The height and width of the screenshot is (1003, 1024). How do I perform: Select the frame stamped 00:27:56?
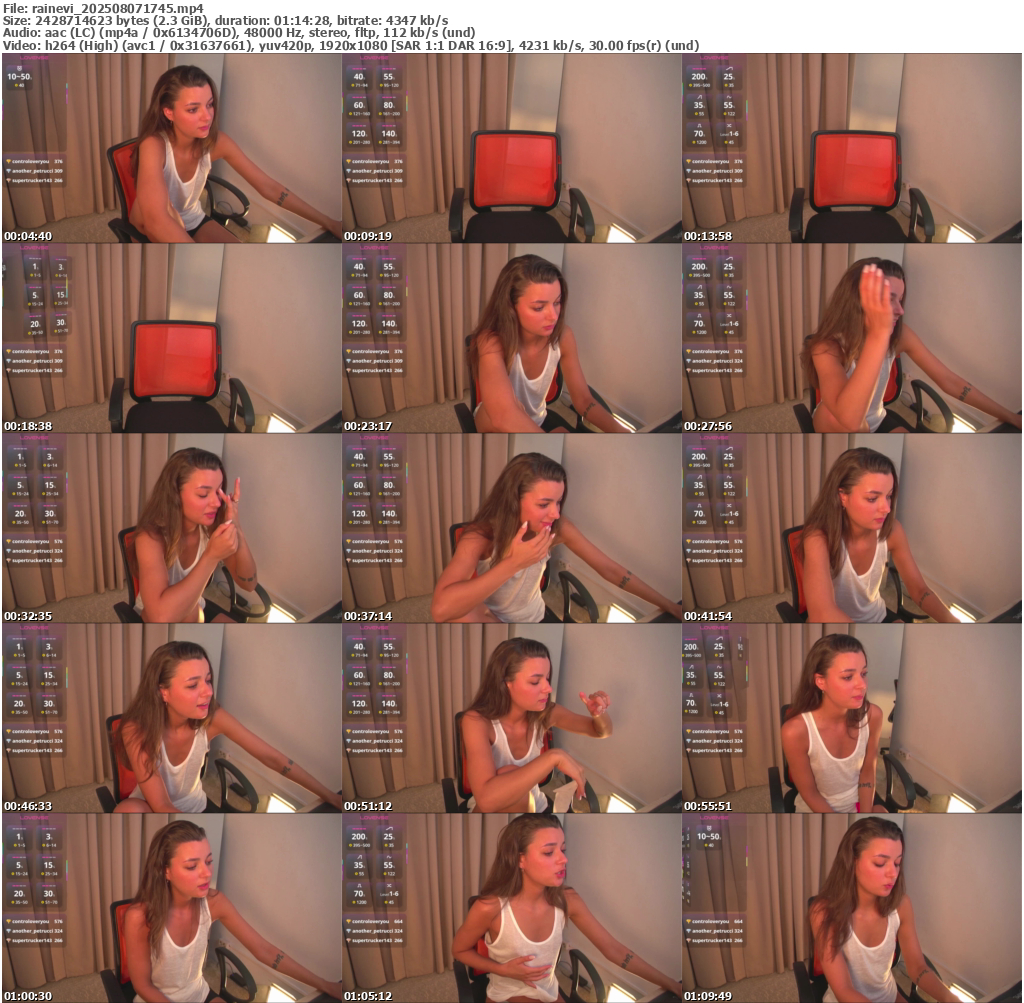tap(852, 338)
